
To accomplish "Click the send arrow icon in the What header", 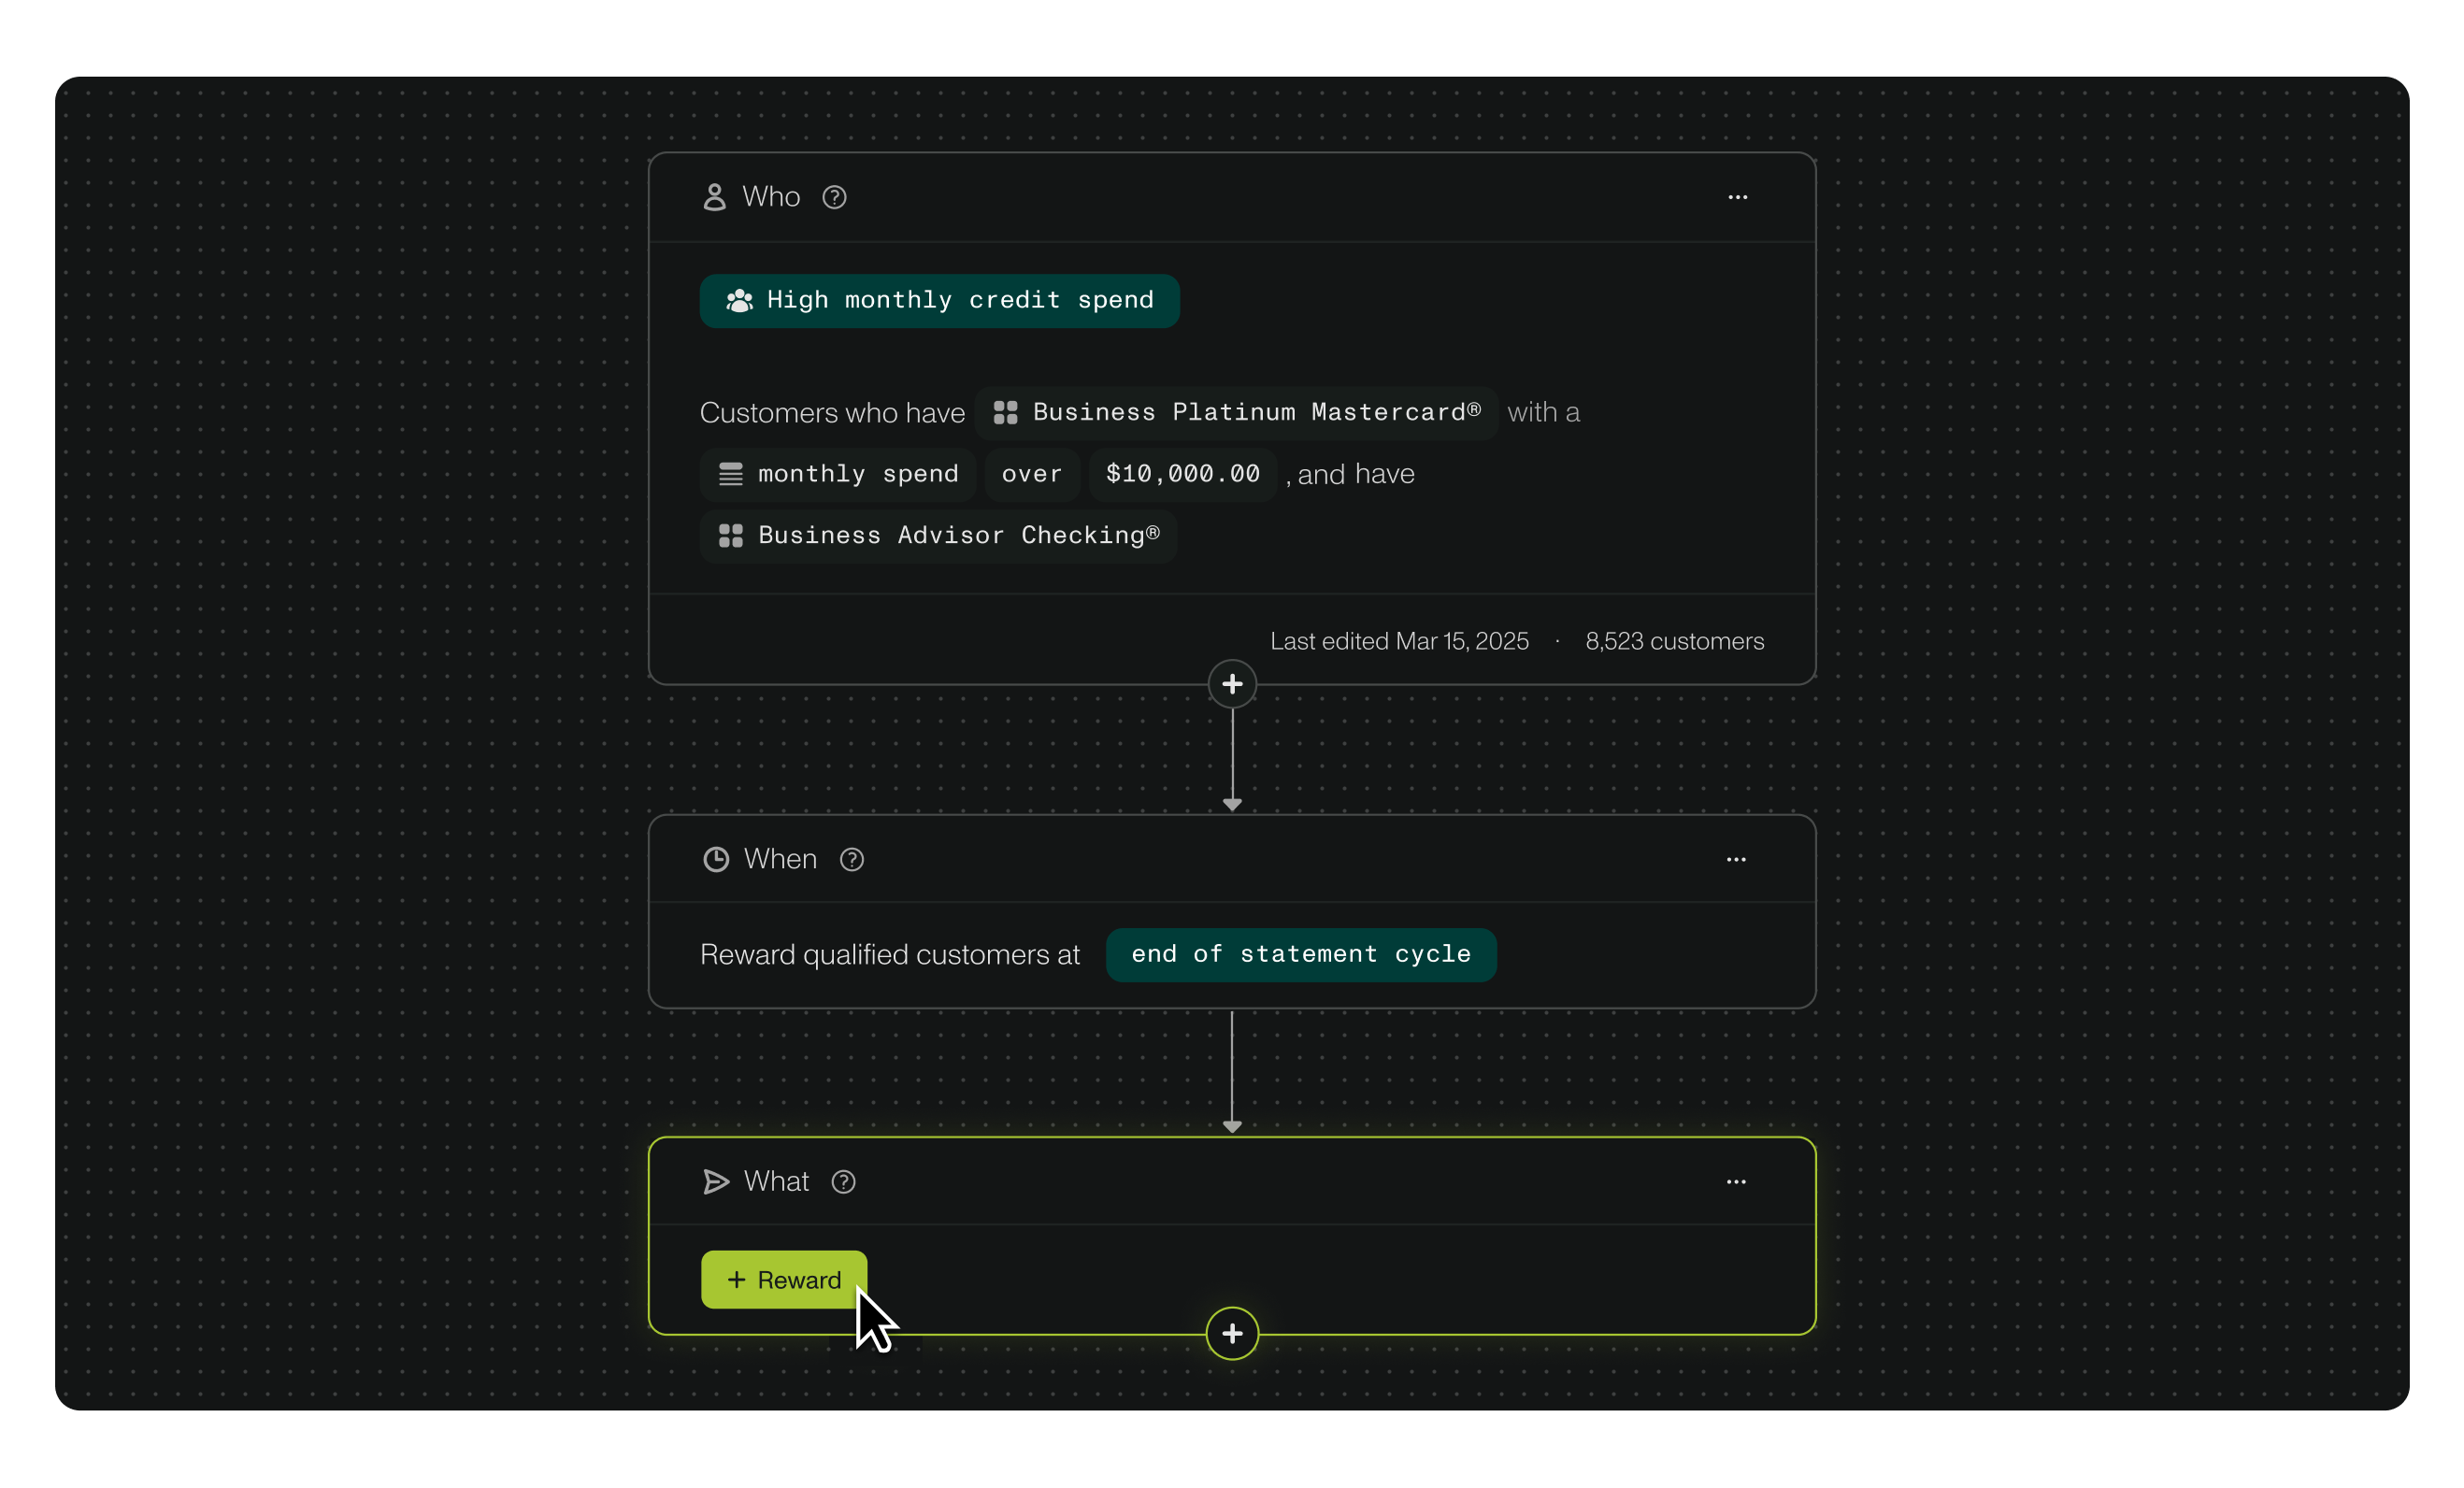I will coord(716,1182).
